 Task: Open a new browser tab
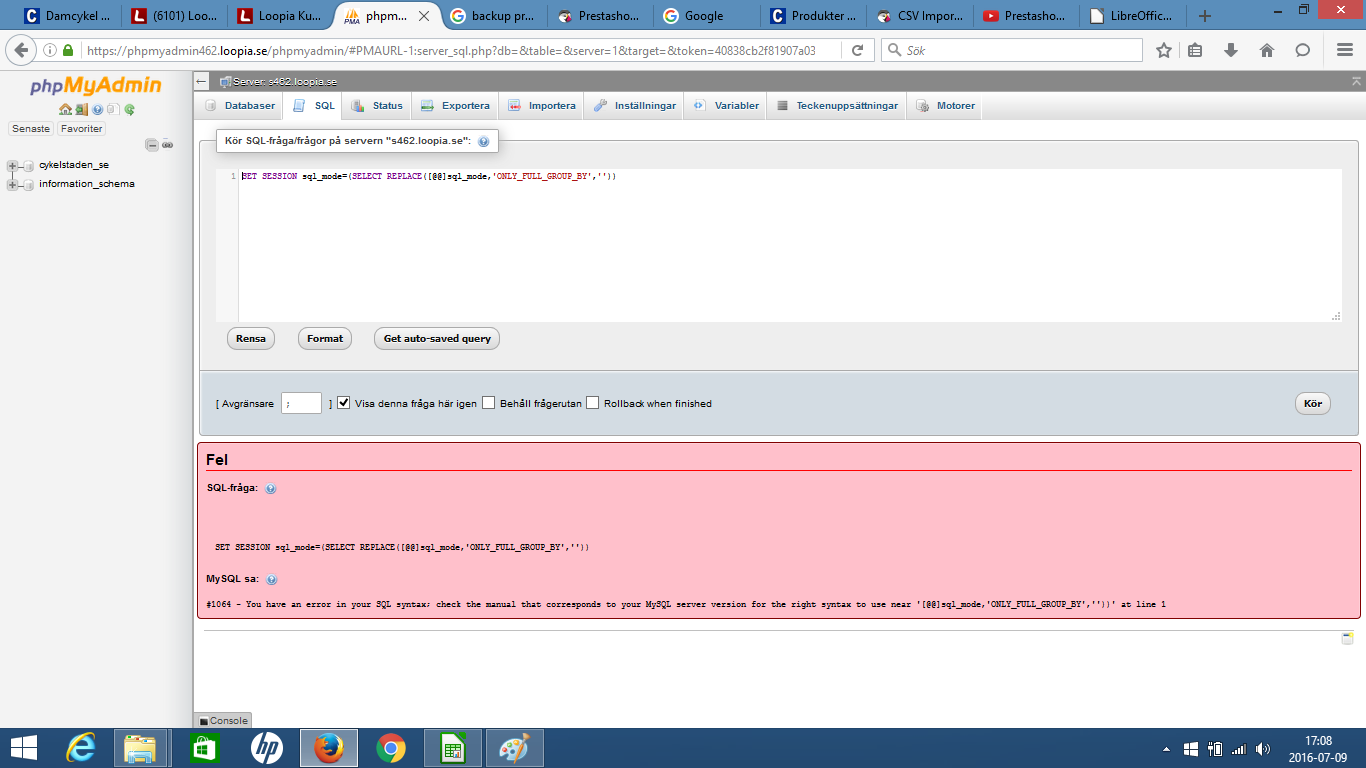coord(1205,16)
